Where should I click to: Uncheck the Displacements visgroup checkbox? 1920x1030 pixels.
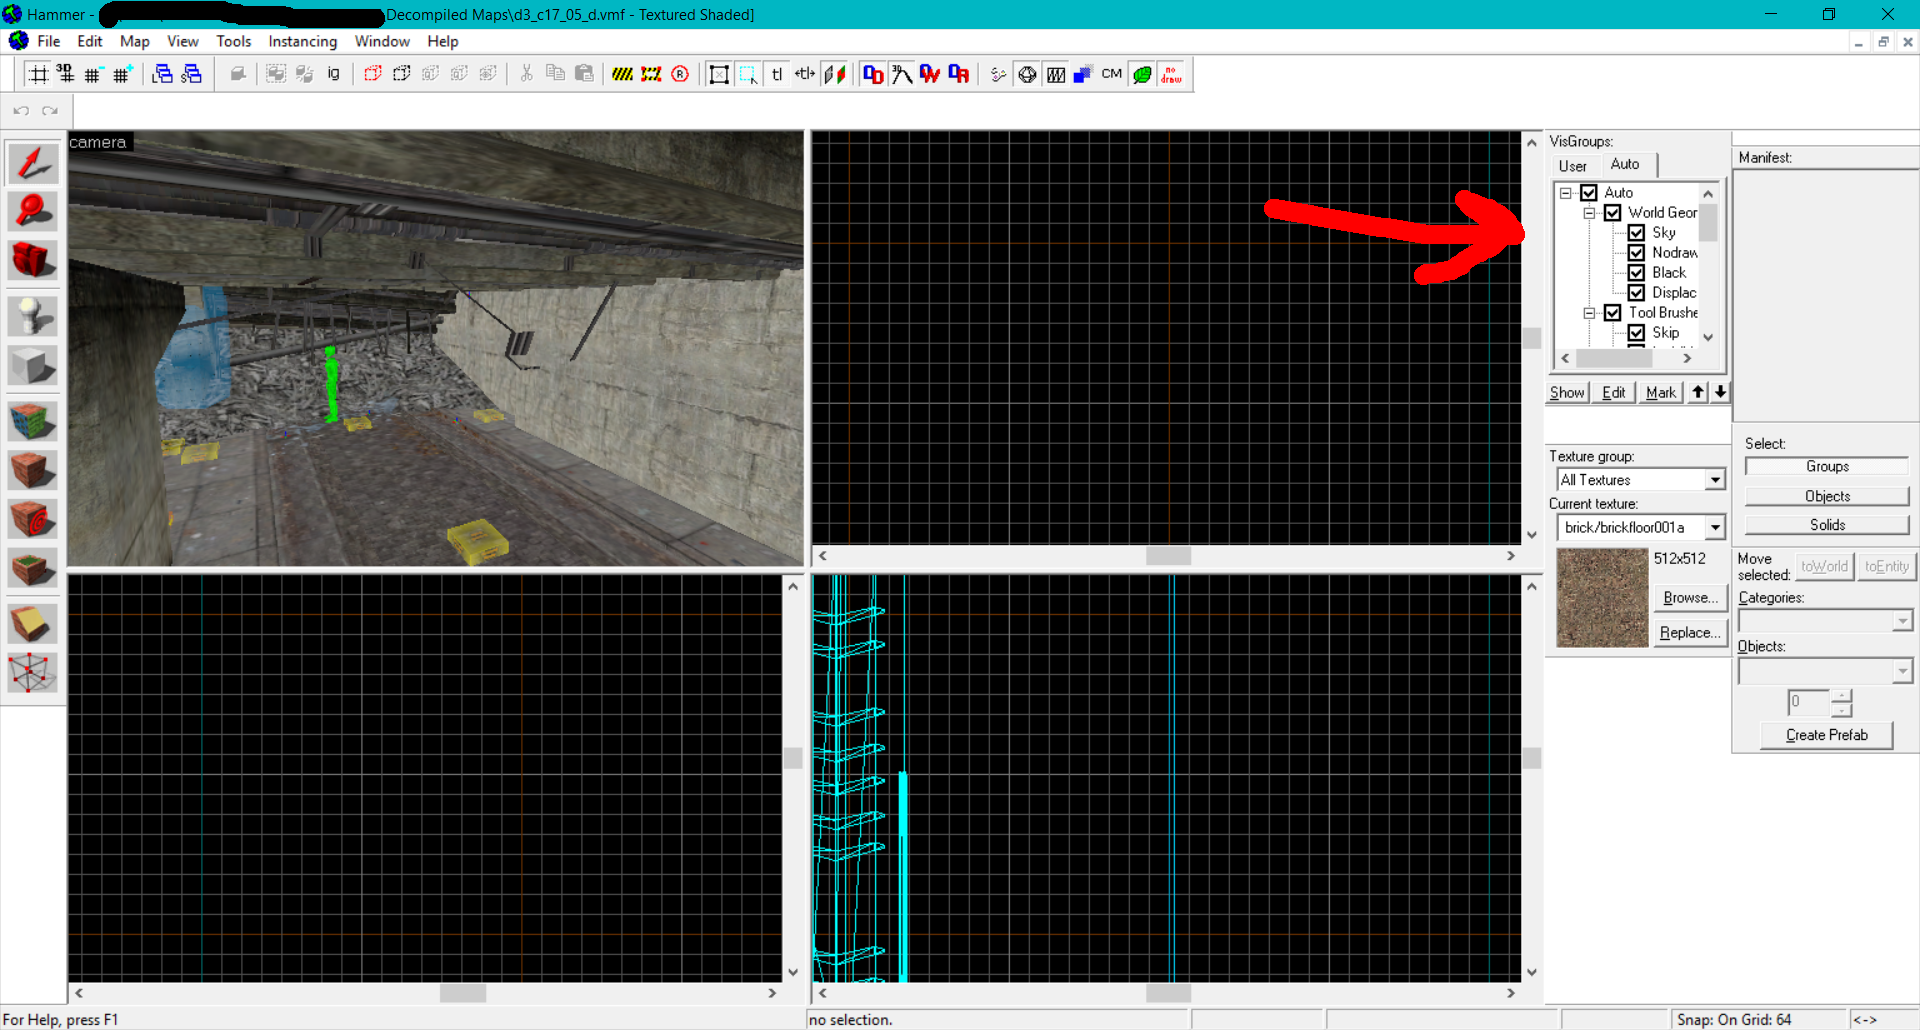(x=1637, y=293)
